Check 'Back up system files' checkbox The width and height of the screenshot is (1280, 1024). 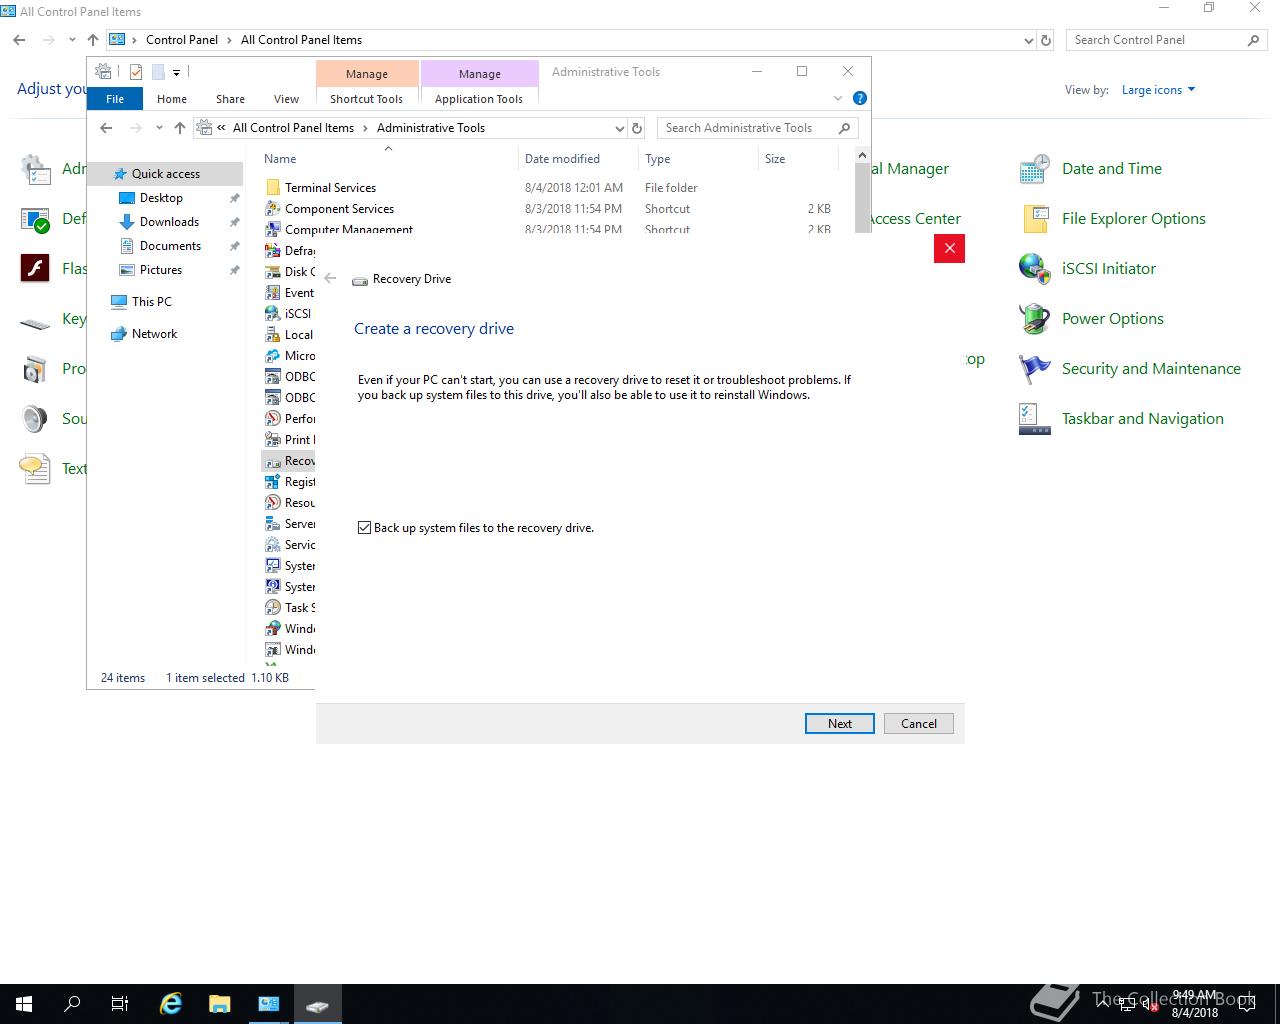point(365,527)
